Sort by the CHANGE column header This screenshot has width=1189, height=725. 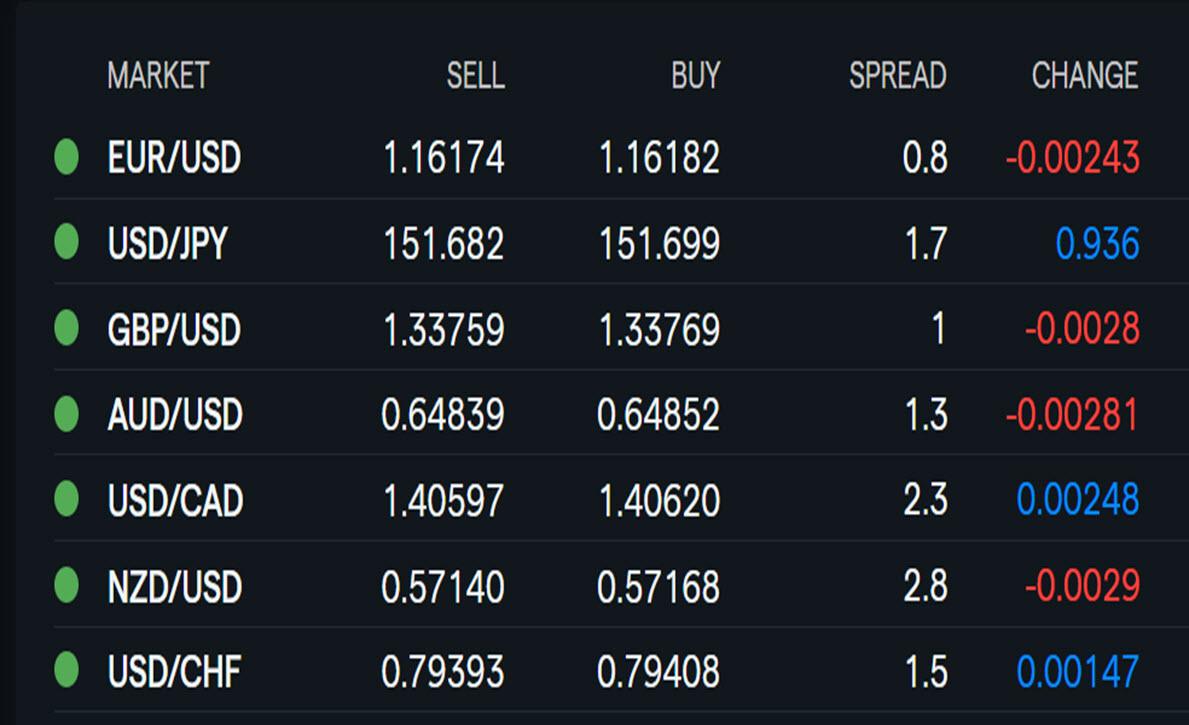(1085, 75)
